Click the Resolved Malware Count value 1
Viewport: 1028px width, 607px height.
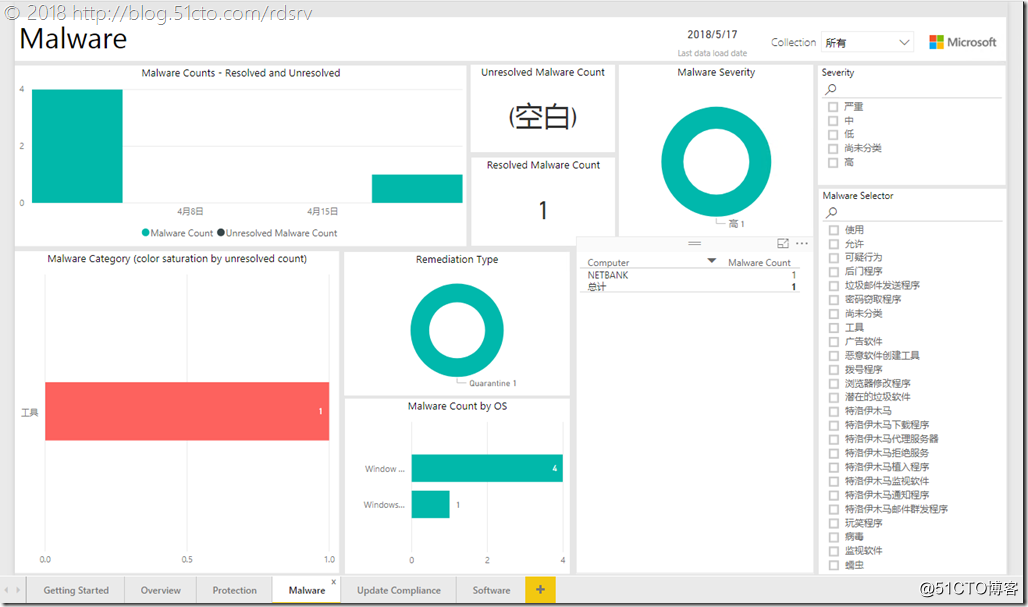click(x=543, y=210)
